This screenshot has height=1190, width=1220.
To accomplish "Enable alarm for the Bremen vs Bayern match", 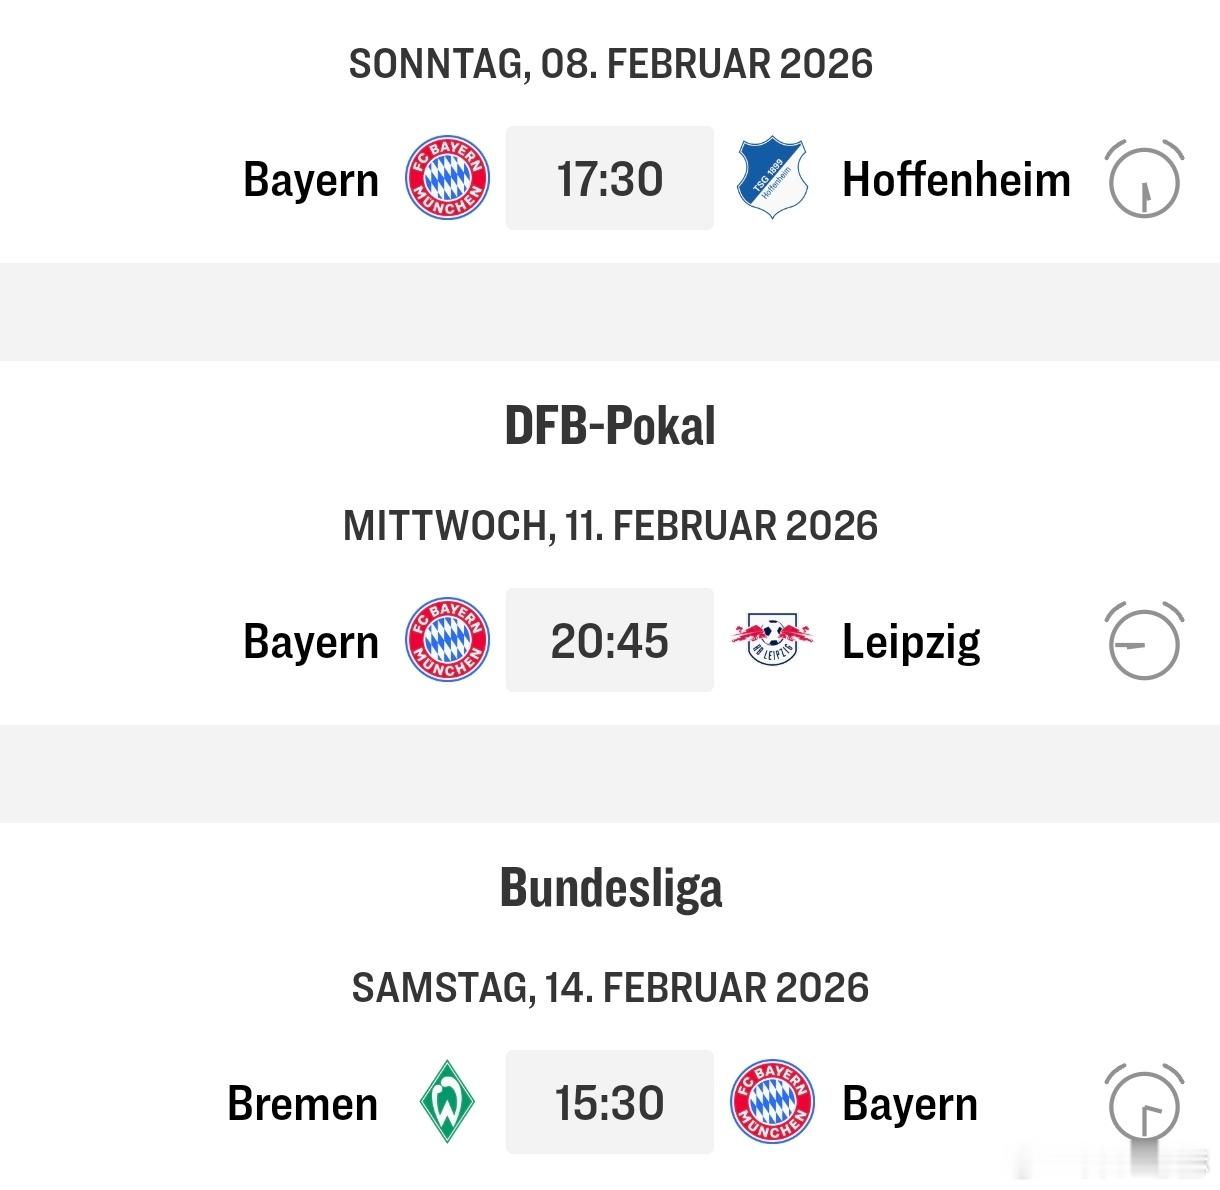I will pos(1144,1103).
